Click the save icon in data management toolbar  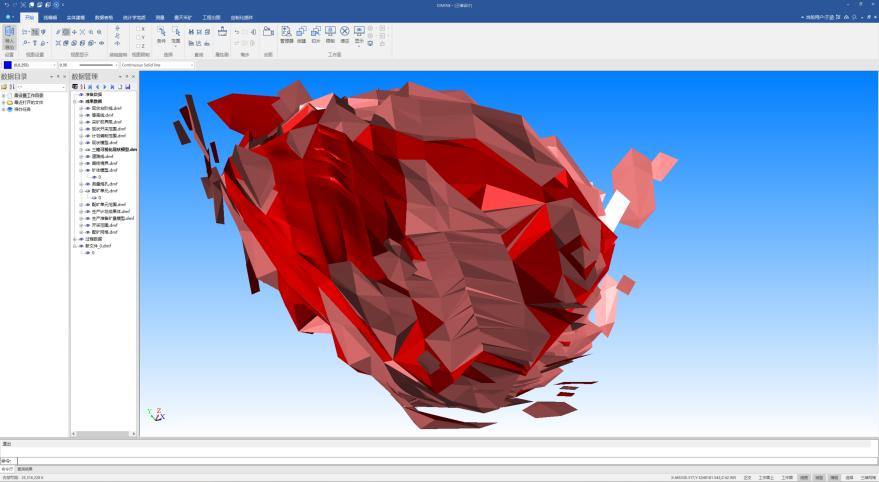click(128, 87)
